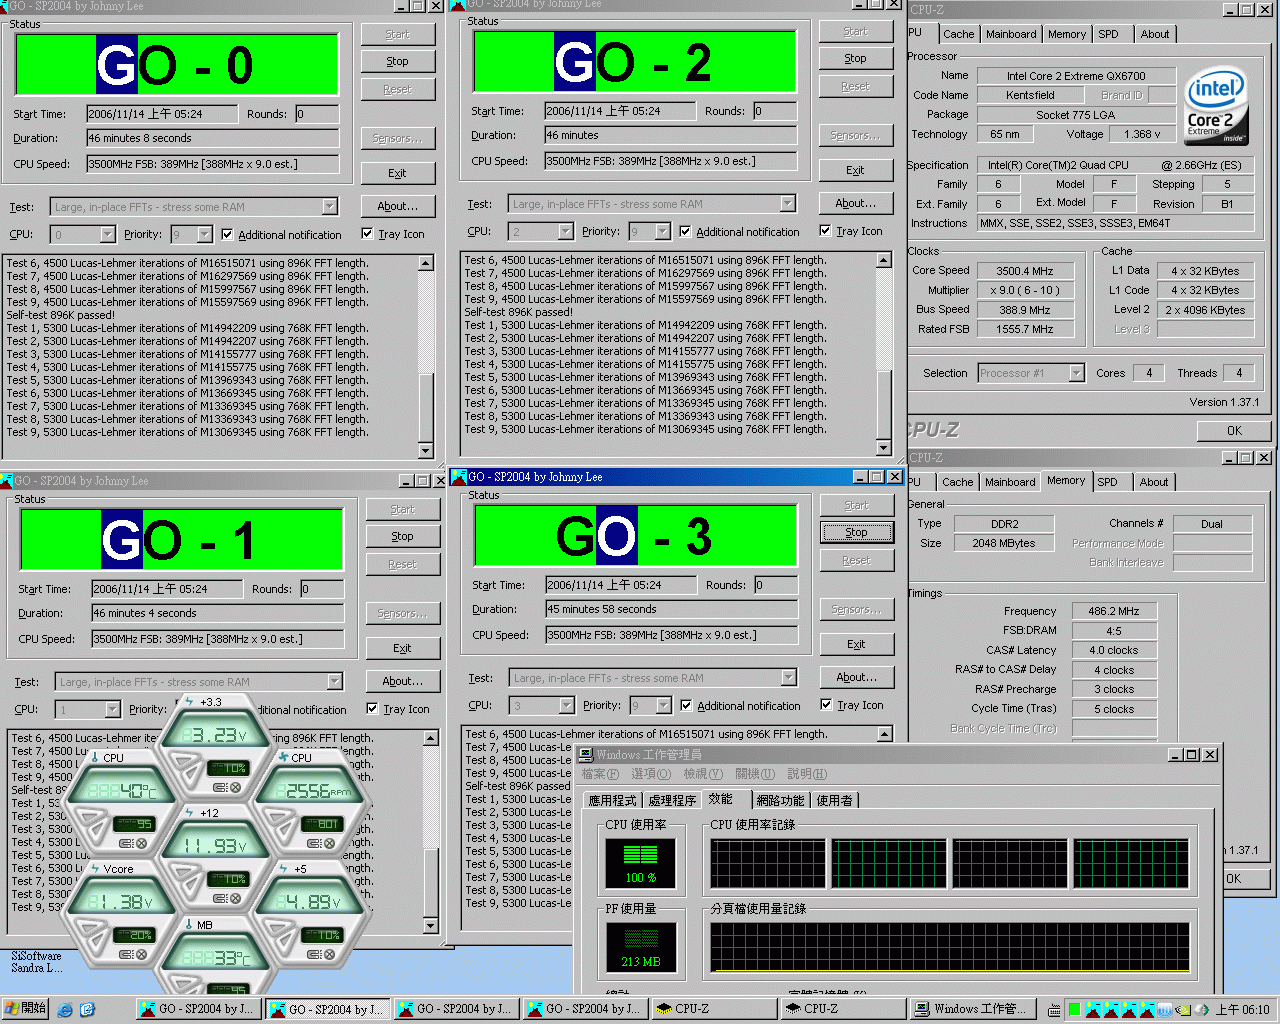Screen dimensions: 1280x1024
Task: Click Exit button in GO - 2 window
Action: tap(855, 170)
